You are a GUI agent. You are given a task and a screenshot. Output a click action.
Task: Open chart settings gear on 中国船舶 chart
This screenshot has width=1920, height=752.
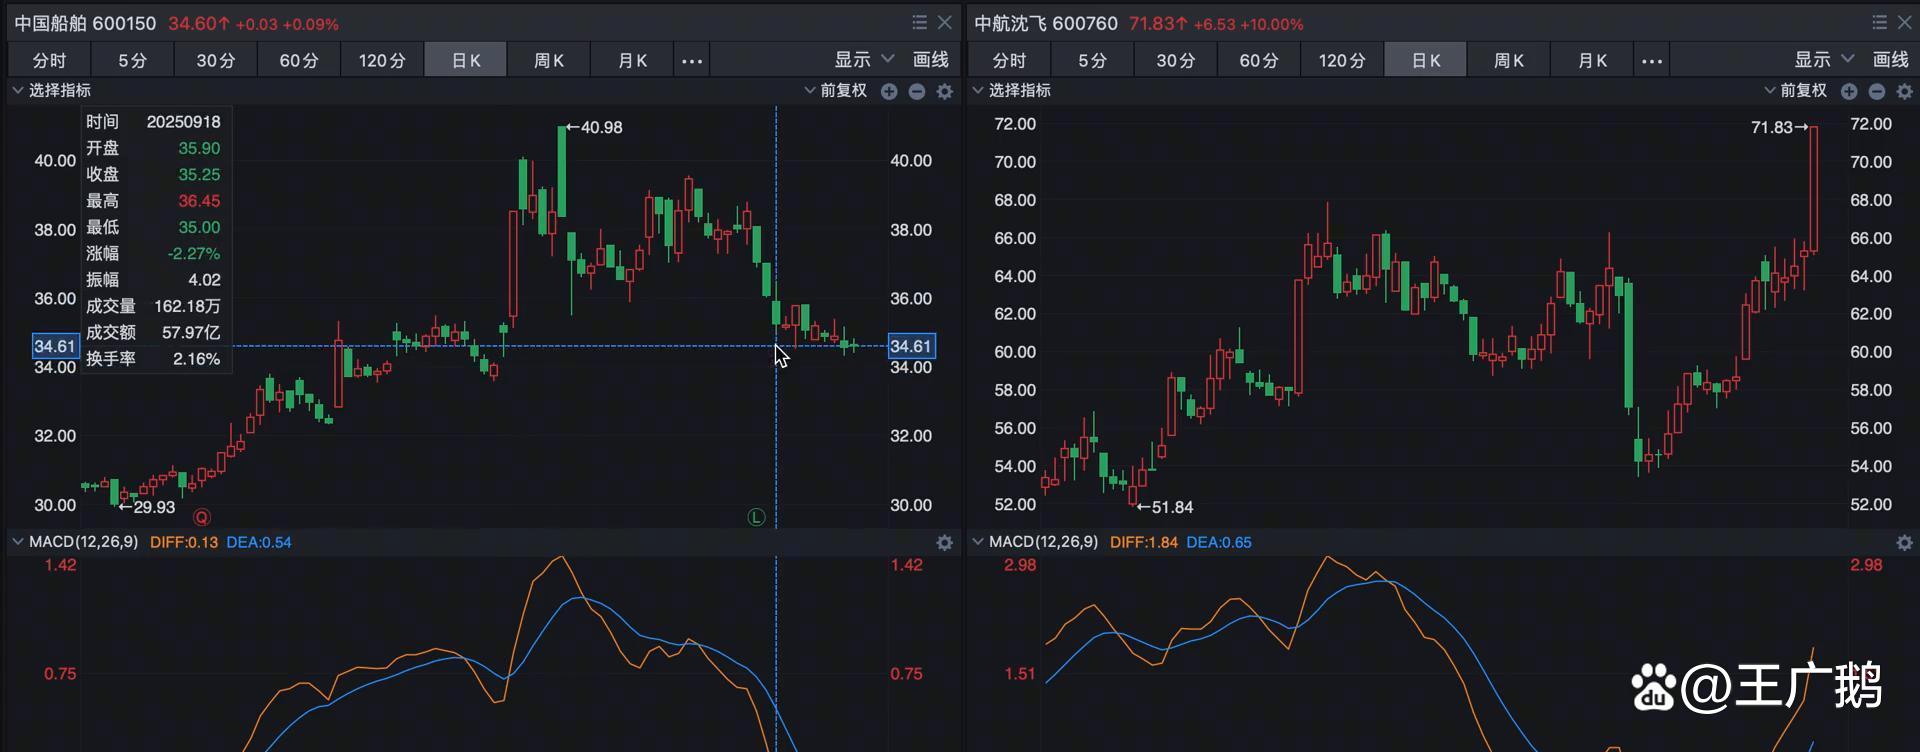click(x=945, y=91)
